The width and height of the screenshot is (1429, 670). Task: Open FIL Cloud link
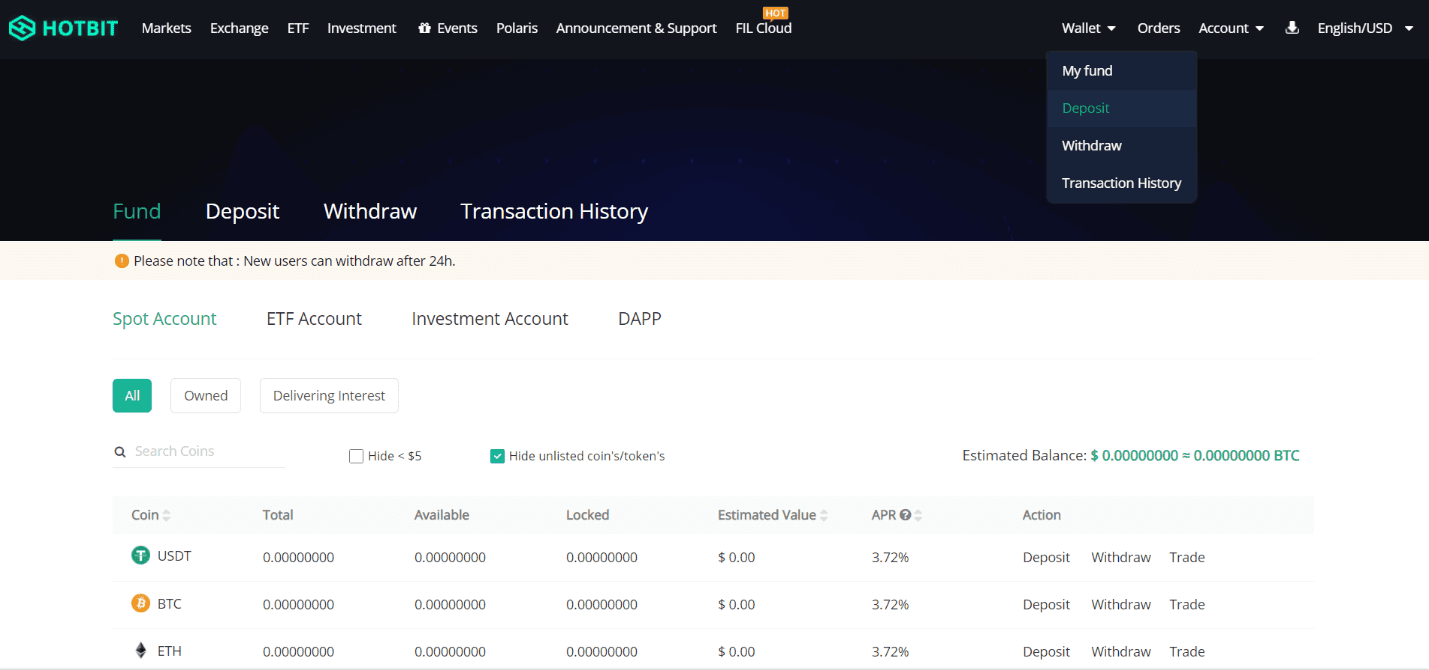coord(763,28)
